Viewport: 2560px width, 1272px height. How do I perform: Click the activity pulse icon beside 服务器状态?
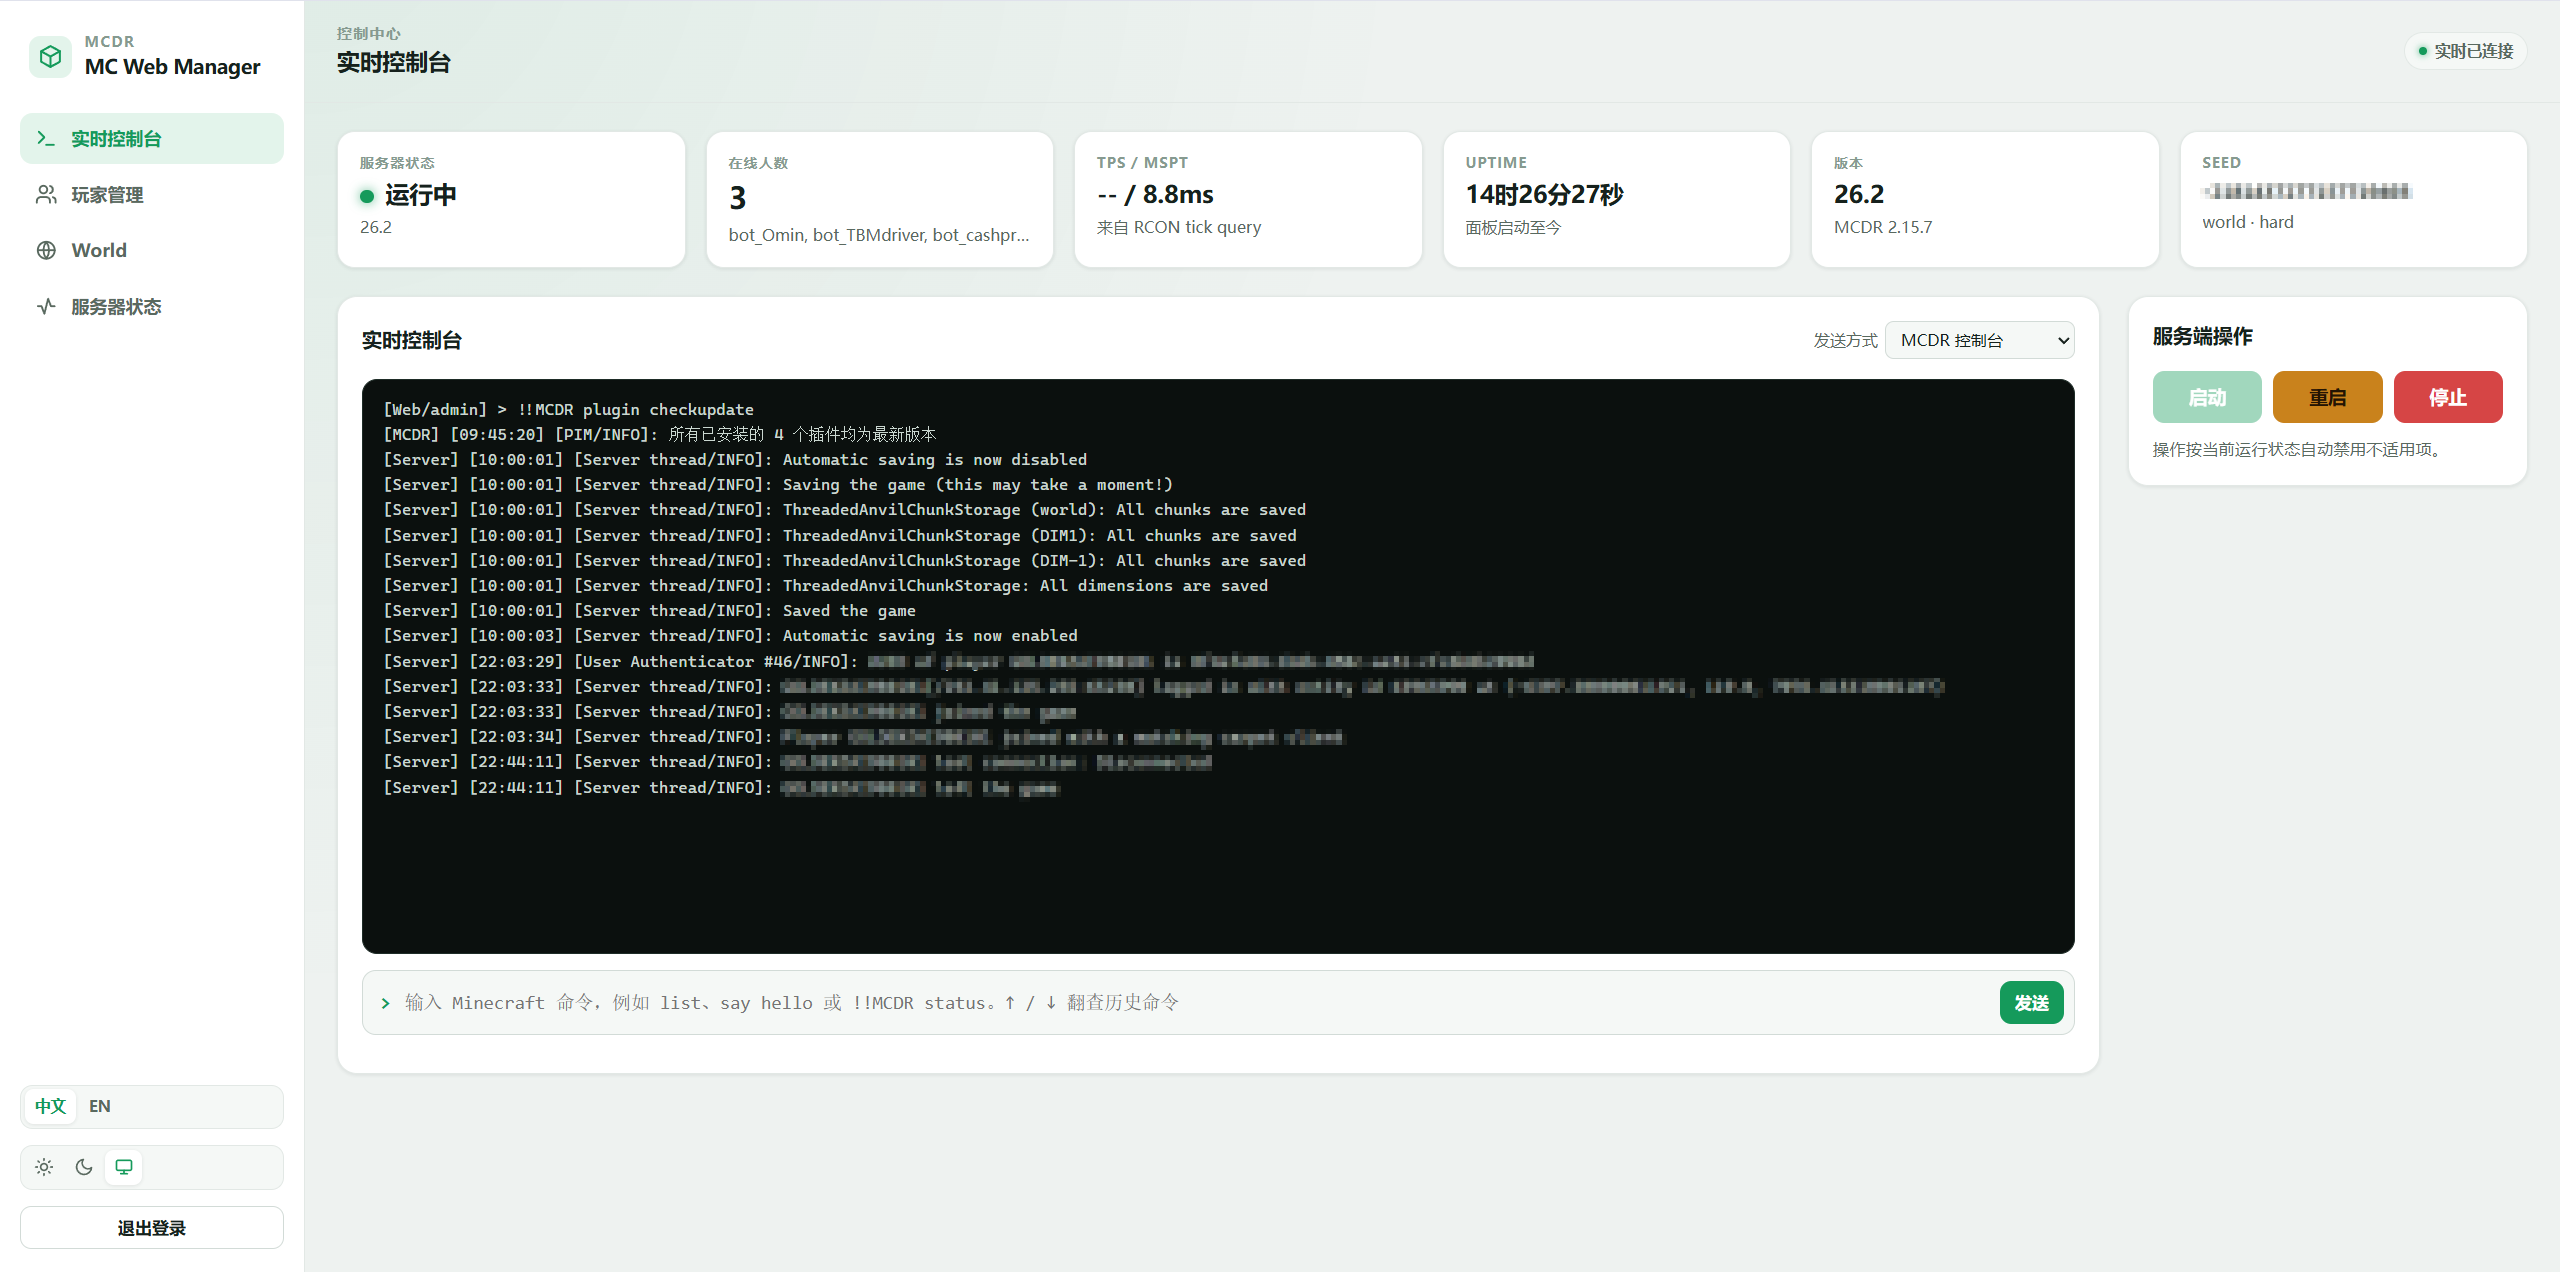tap(46, 306)
